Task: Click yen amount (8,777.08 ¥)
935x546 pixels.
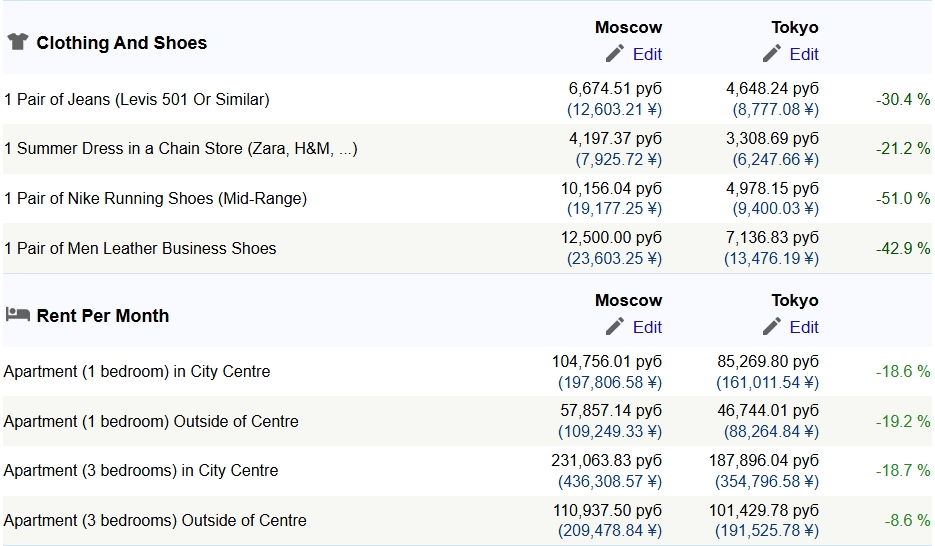Action: (x=776, y=110)
